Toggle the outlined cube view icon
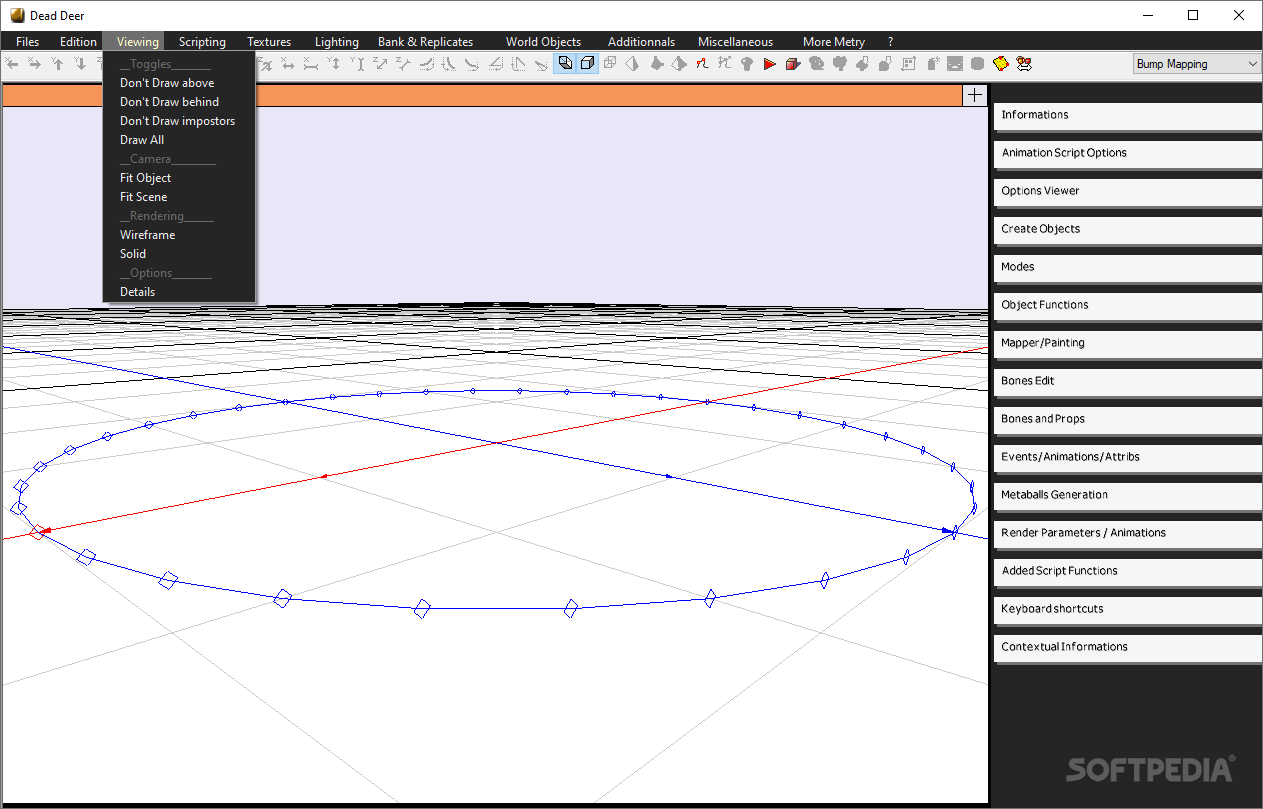Image resolution: width=1263 pixels, height=809 pixels. tap(587, 64)
